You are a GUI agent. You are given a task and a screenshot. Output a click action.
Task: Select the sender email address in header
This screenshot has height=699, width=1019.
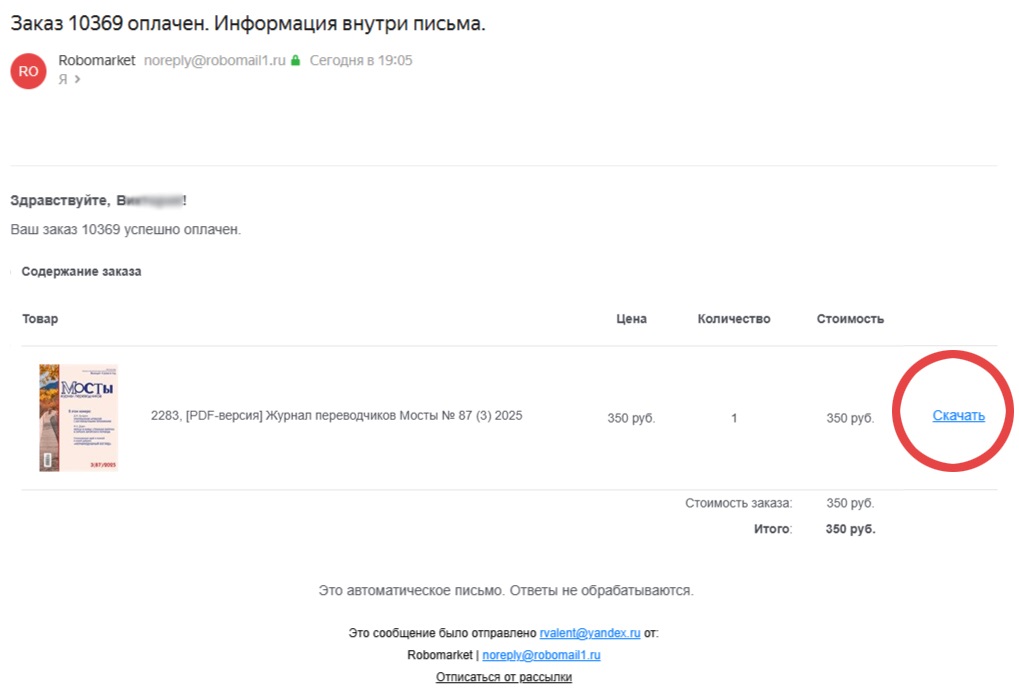pos(215,61)
